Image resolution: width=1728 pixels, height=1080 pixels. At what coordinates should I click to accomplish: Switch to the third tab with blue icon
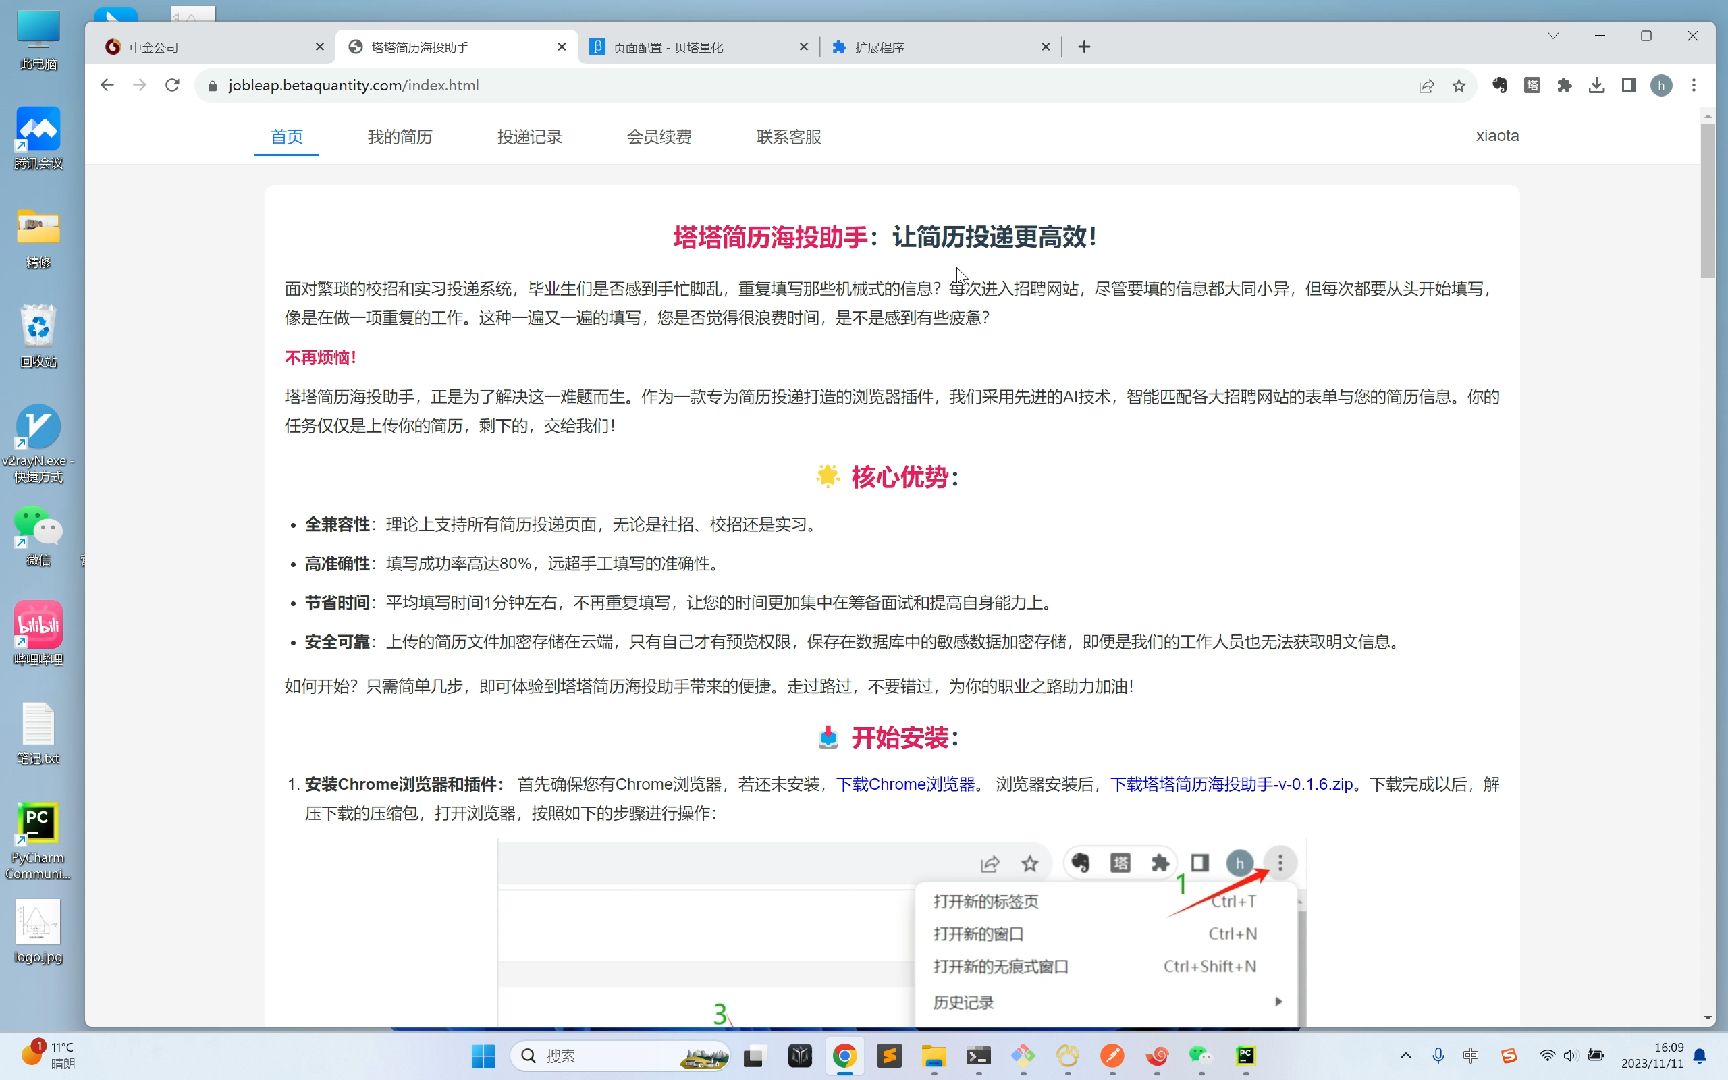click(698, 47)
